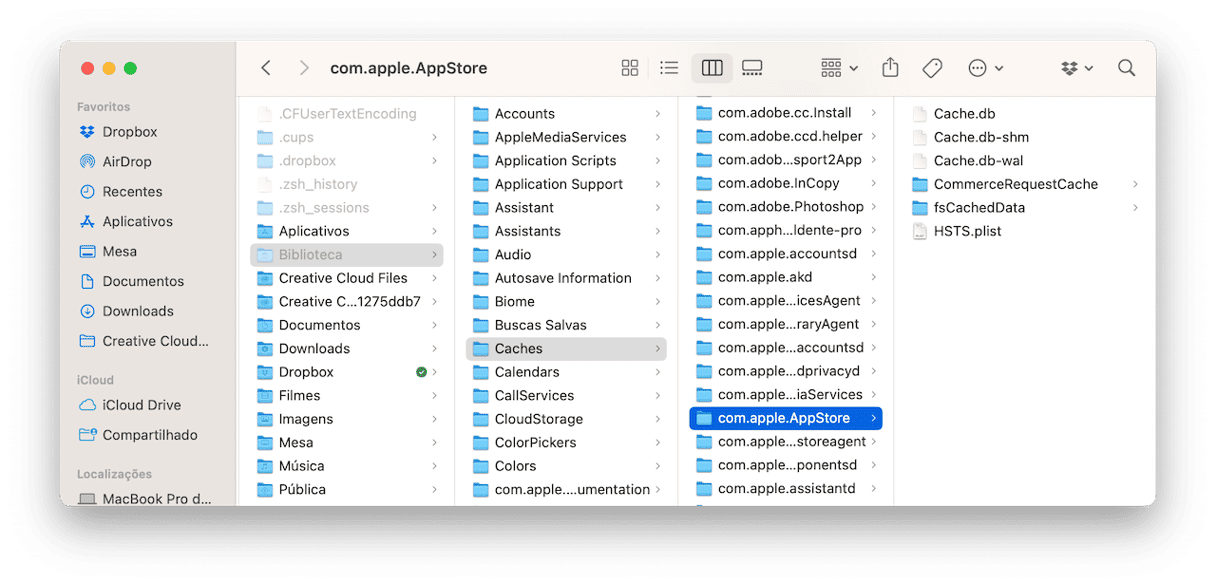The width and height of the screenshot is (1216, 585).
Task: Switch to gallery view
Action: [x=752, y=68]
